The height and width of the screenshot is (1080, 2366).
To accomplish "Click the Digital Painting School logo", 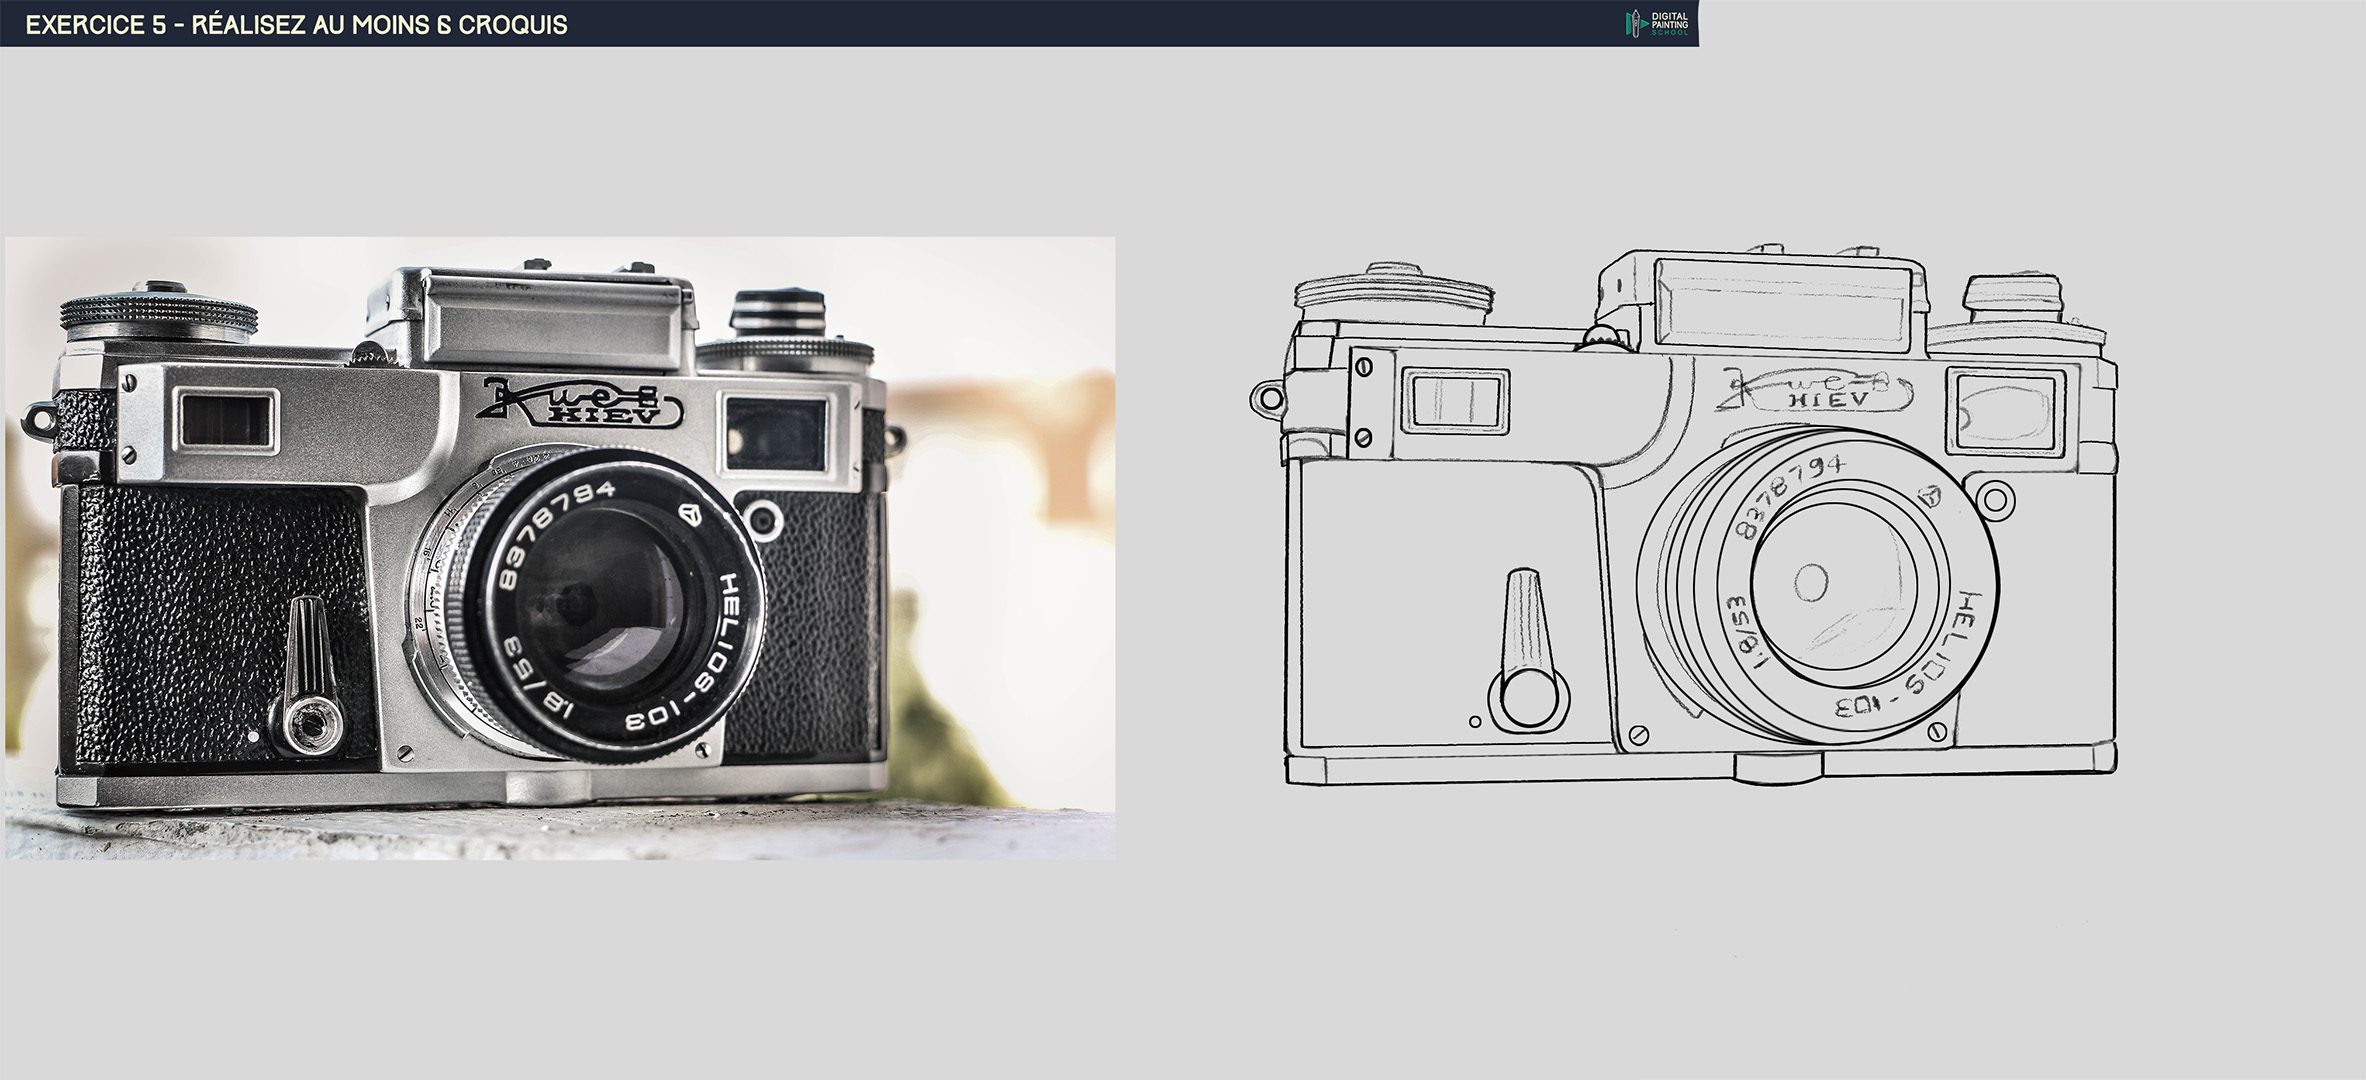I will (x=1657, y=24).
